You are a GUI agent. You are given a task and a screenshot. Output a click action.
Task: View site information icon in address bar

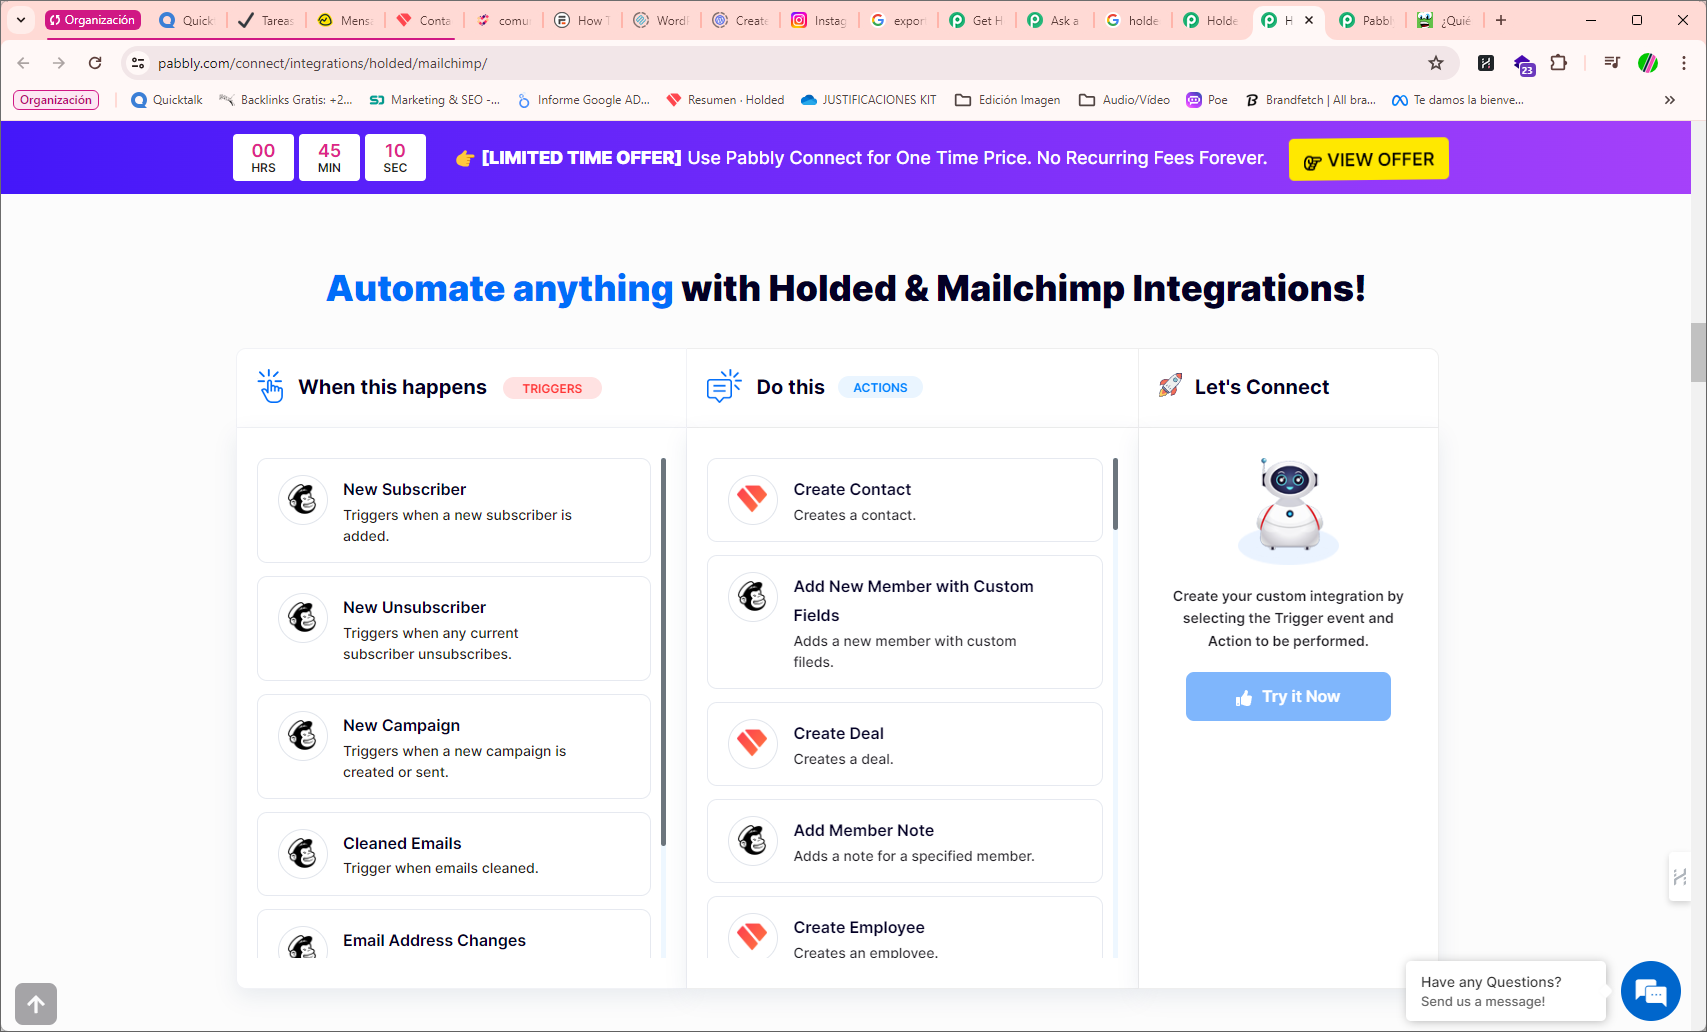pyautogui.click(x=138, y=63)
